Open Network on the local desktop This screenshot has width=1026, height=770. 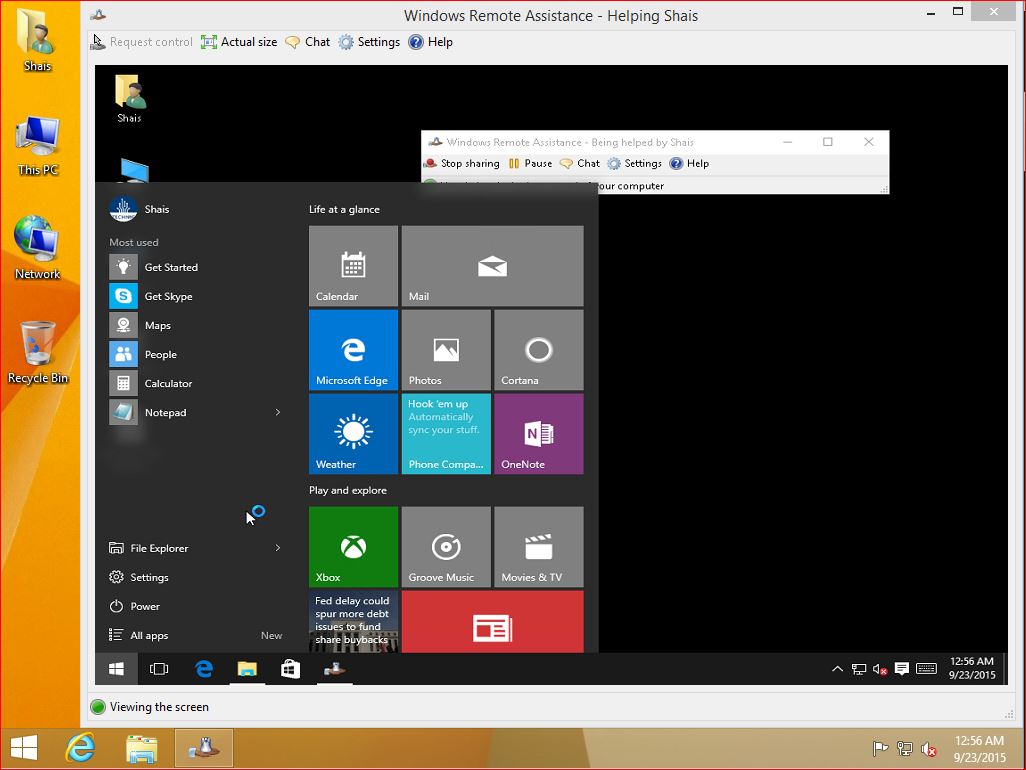tap(37, 249)
